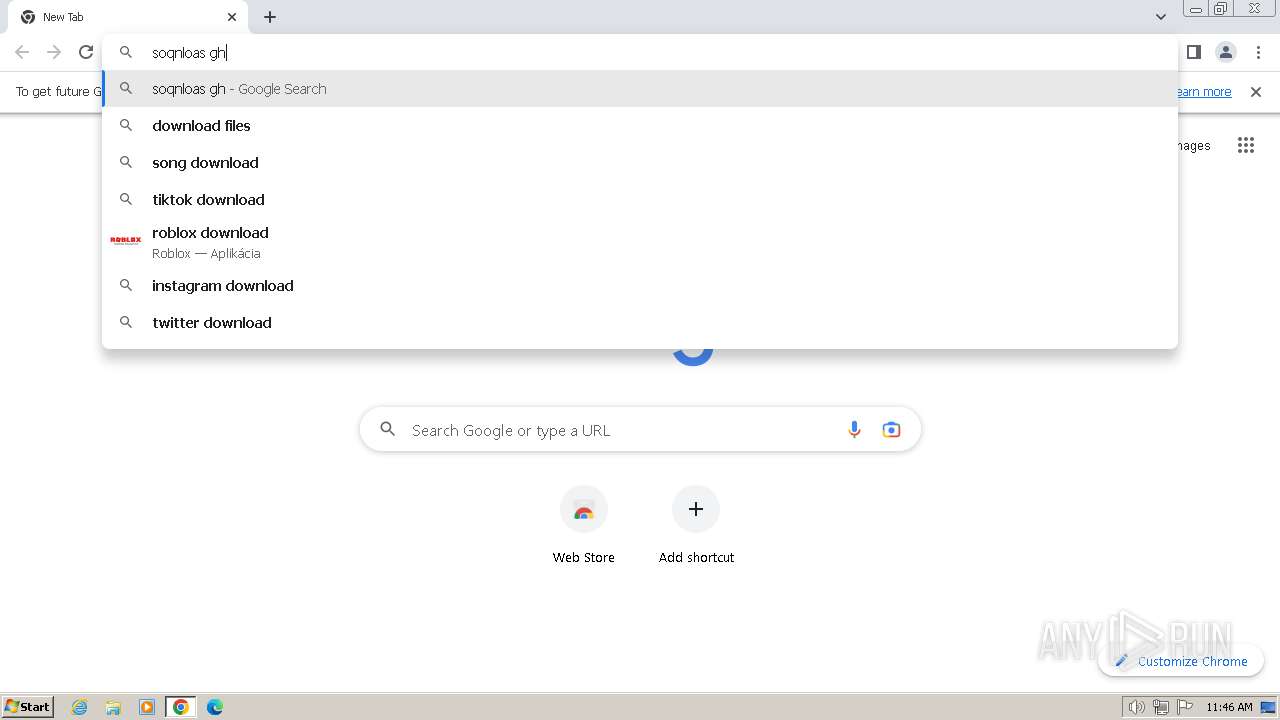Choose 'tiktok download' suggestion
1280x720 pixels.
pos(640,200)
